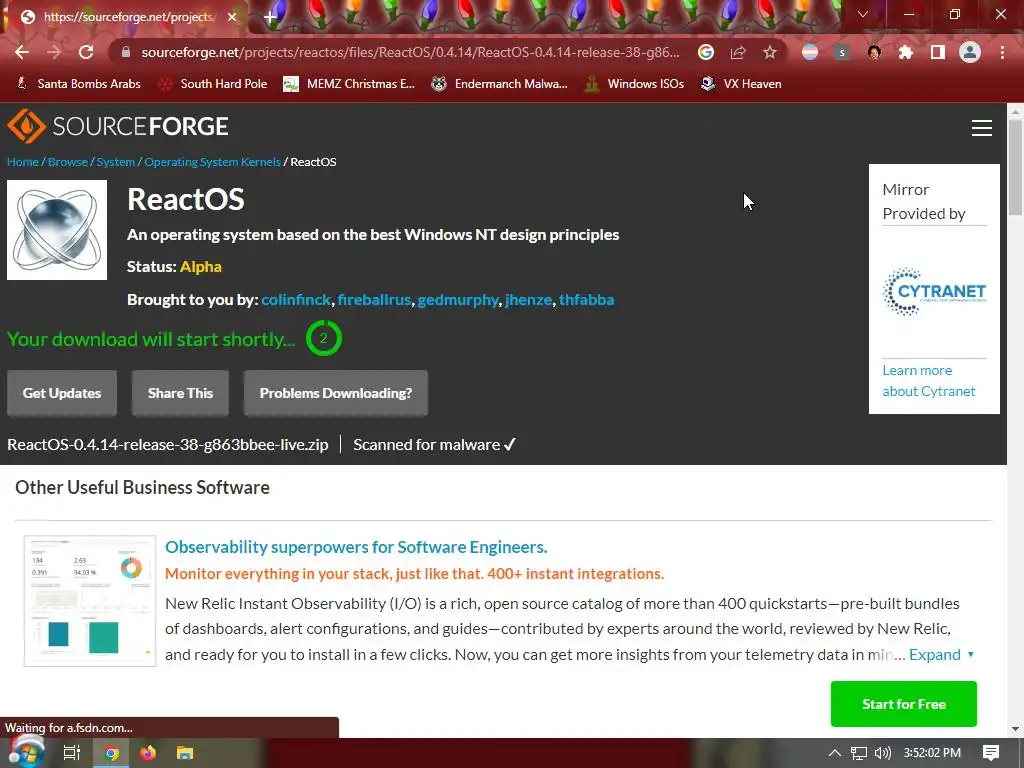Open thfabba profile link
Image resolution: width=1024 pixels, height=768 pixels.
(x=586, y=300)
